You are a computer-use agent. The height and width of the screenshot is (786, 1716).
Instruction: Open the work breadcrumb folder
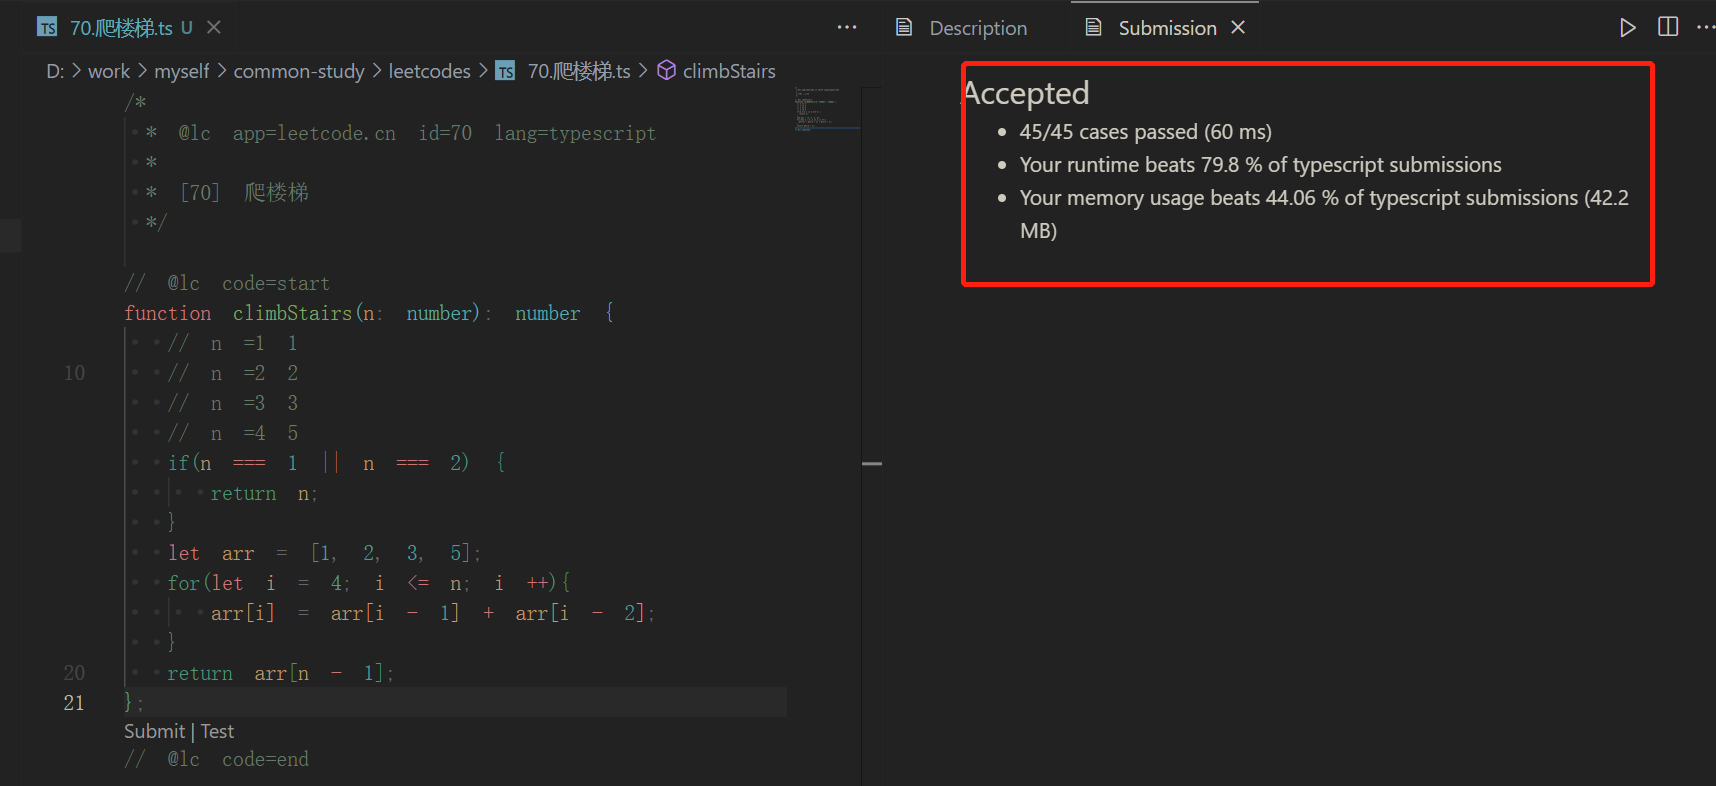[x=108, y=71]
